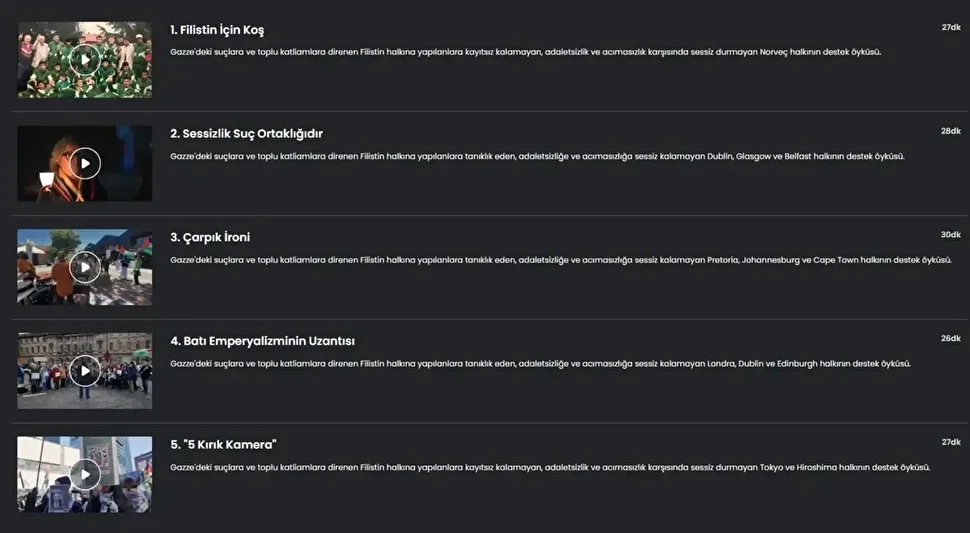Click the episode 1 description about Norveç halkı
Image resolution: width=970 pixels, height=533 pixels.
[x=525, y=52]
